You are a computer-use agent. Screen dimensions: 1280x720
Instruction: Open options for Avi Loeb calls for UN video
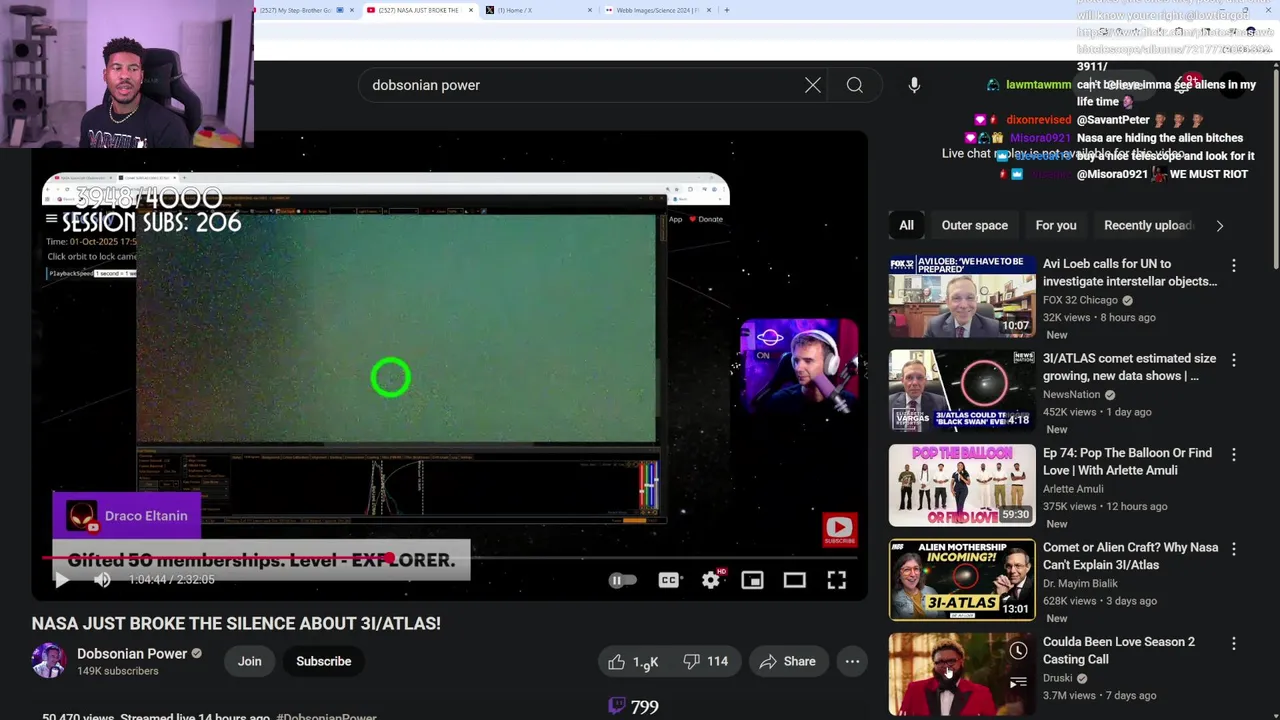pyautogui.click(x=1233, y=266)
